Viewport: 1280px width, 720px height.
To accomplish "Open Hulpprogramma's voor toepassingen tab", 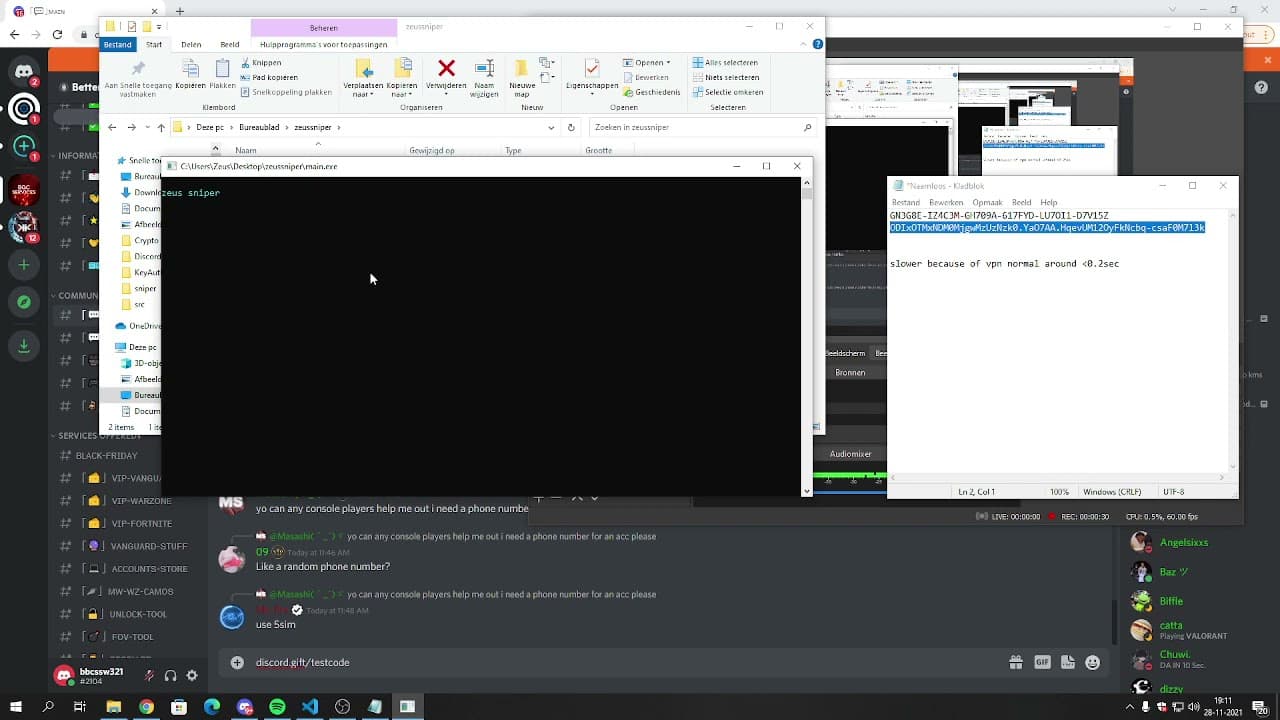I will pyautogui.click(x=323, y=44).
